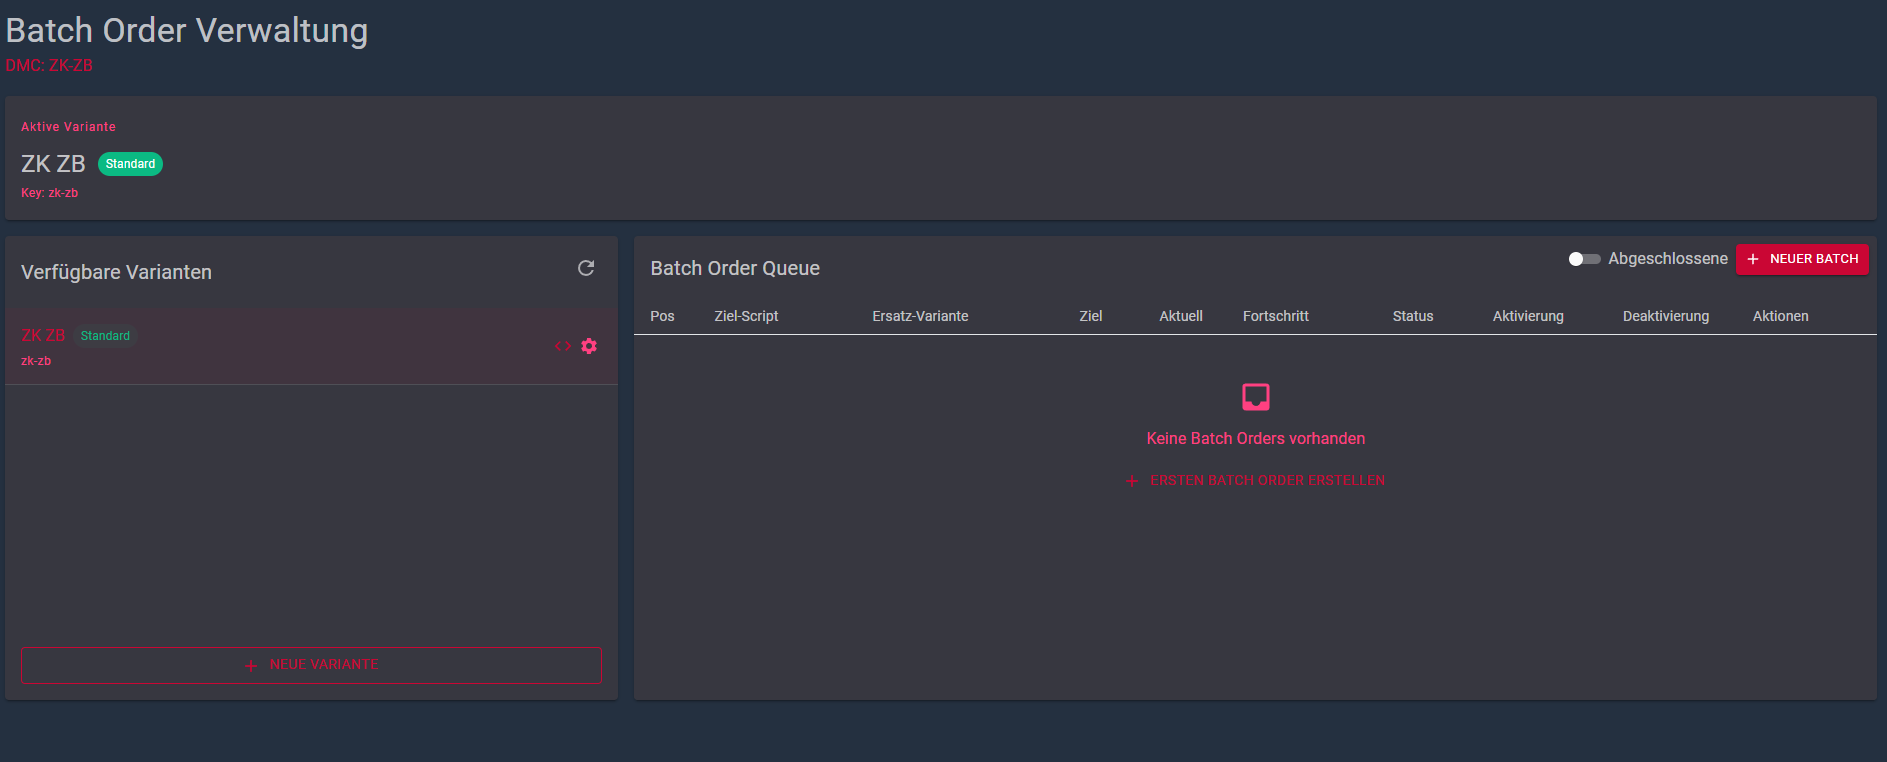Click the Ziel-Script column header
This screenshot has height=762, width=1887.
tap(746, 316)
